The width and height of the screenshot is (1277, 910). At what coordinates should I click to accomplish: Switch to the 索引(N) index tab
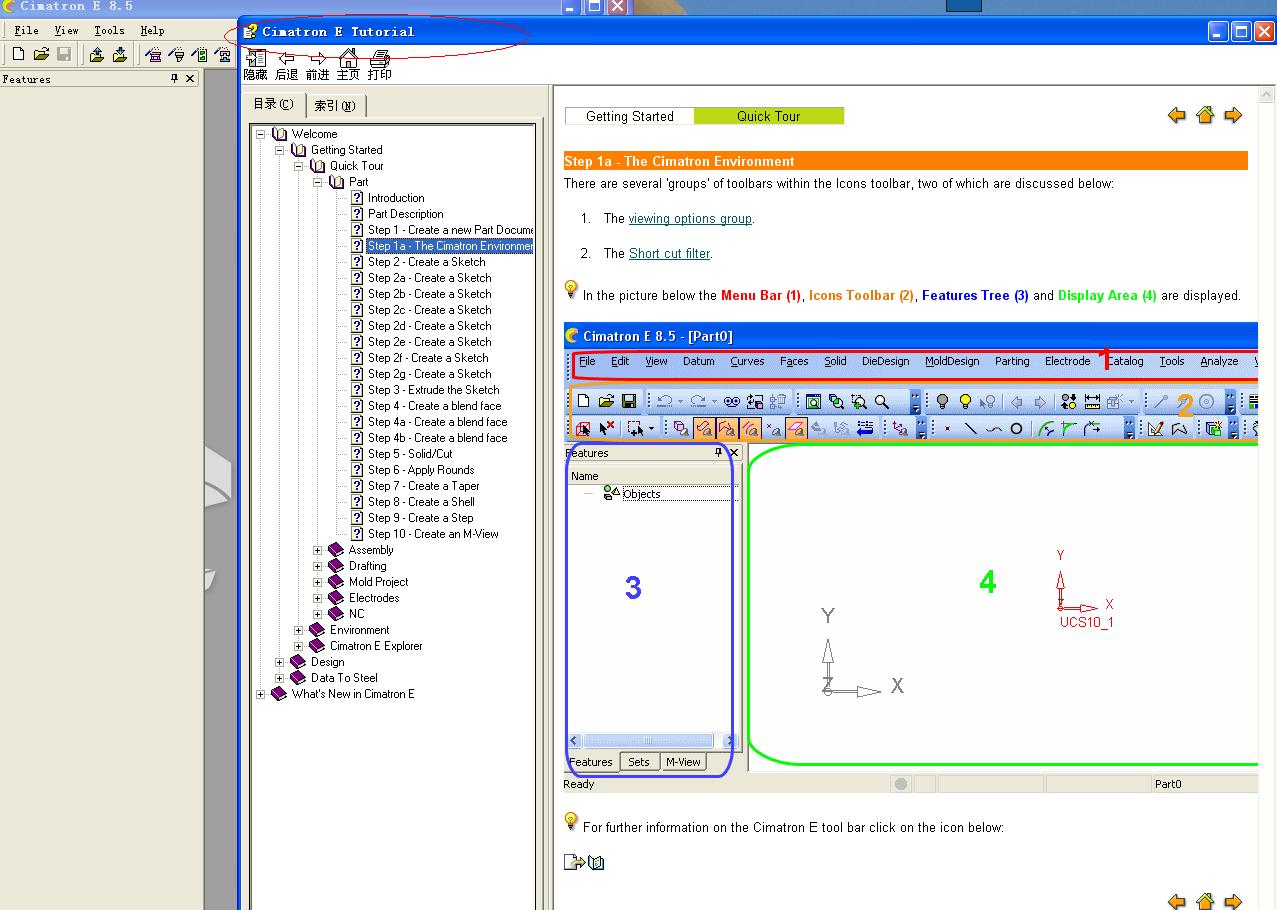[335, 105]
